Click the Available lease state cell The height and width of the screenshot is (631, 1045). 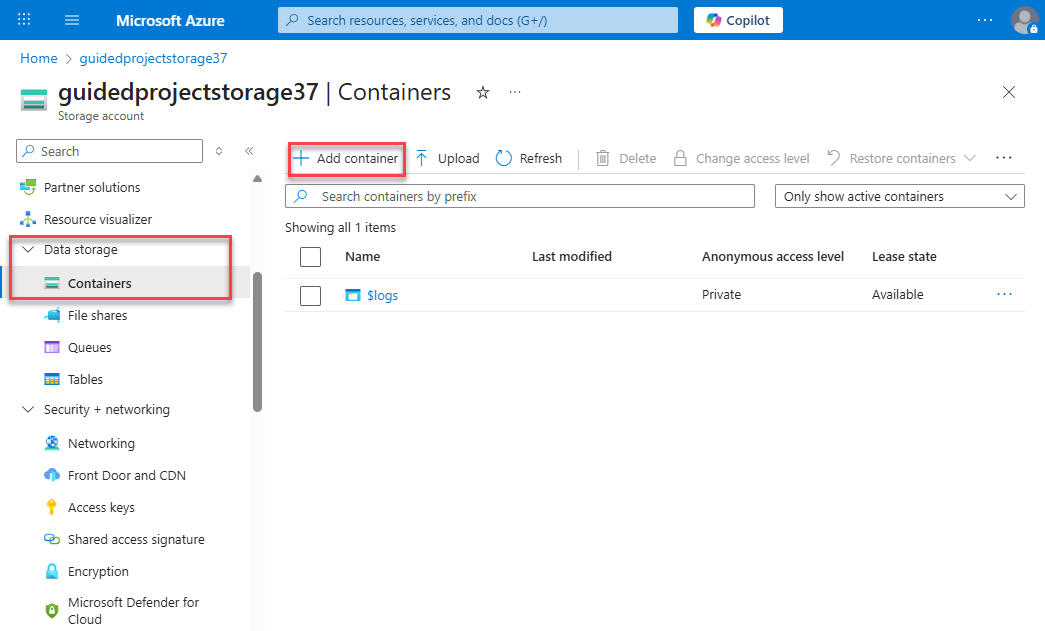tap(898, 295)
